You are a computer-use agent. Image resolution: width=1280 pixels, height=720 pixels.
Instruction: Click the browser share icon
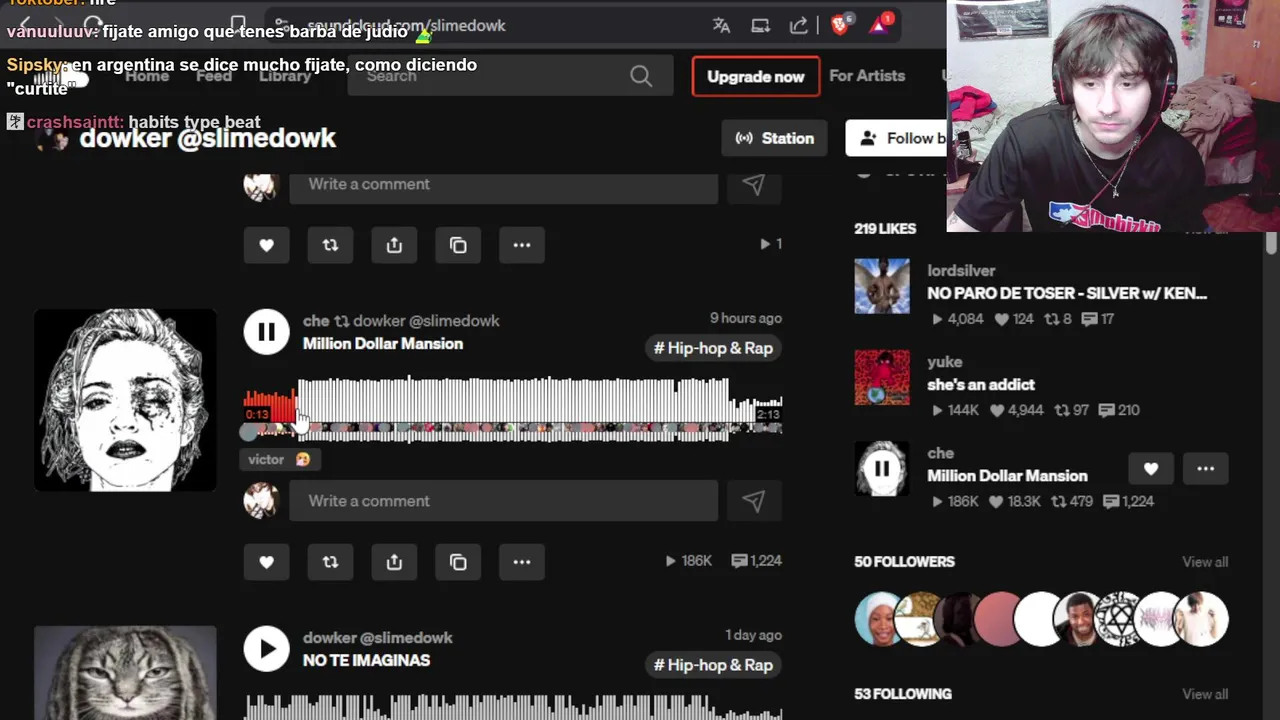(x=799, y=26)
